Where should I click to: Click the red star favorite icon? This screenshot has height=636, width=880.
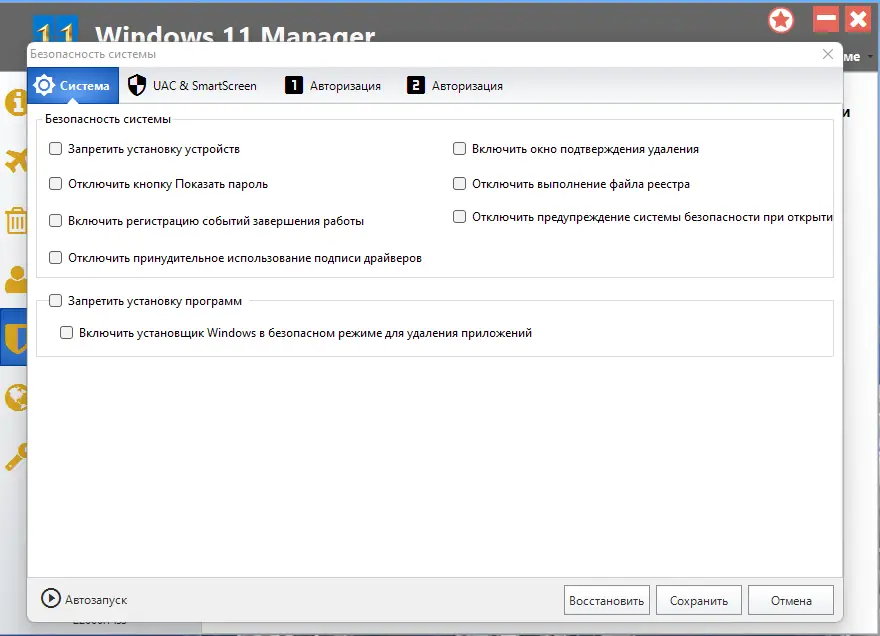[781, 21]
